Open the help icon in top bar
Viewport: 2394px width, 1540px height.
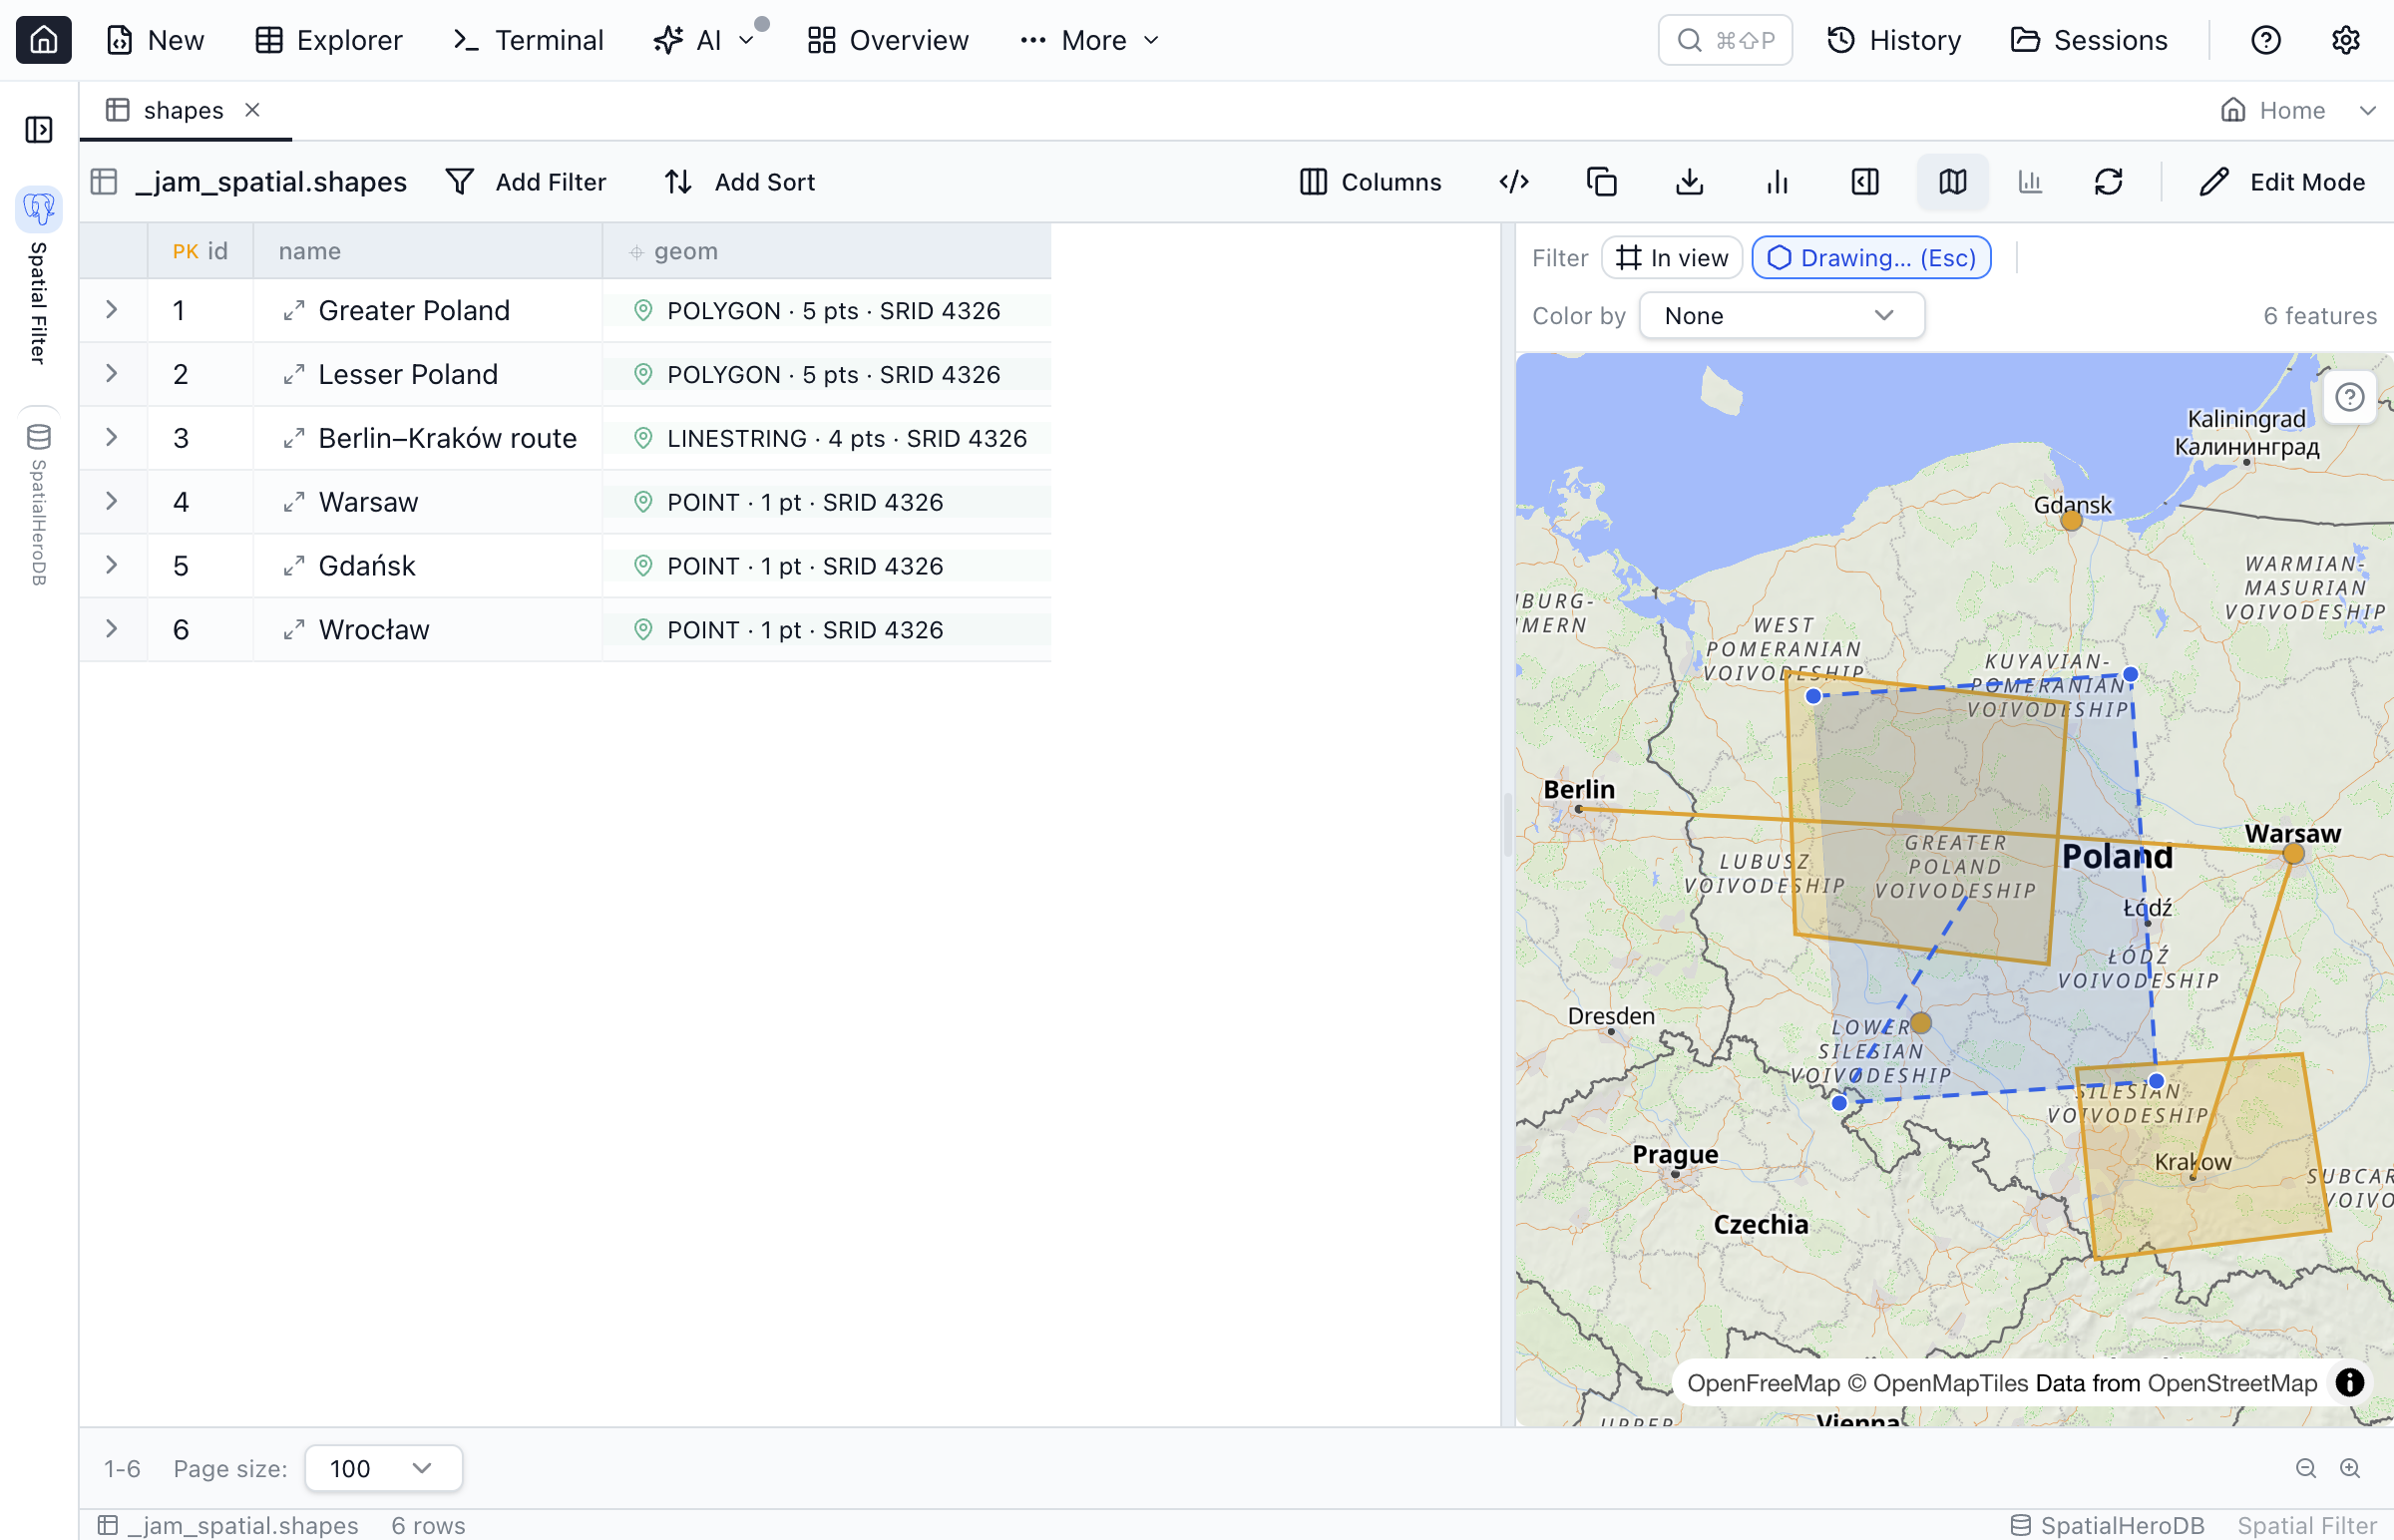tap(2266, 40)
